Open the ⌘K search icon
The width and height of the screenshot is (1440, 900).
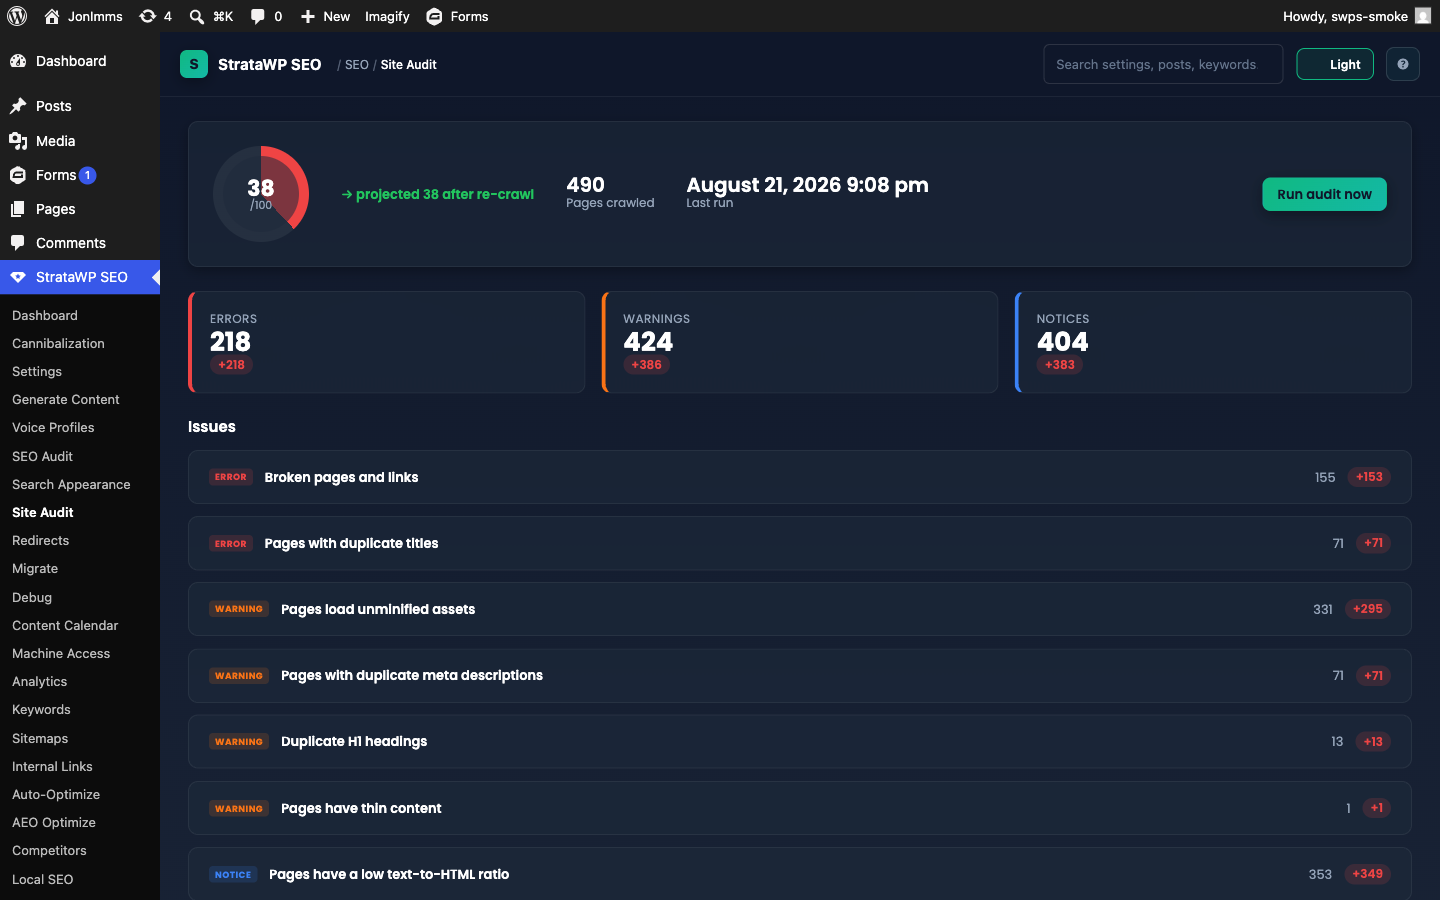coord(197,16)
